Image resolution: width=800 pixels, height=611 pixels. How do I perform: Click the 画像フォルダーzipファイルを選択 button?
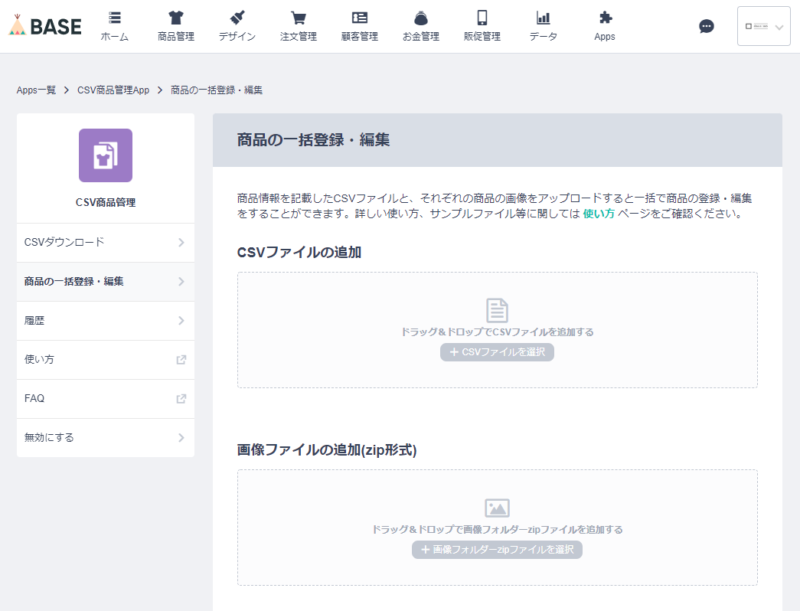coord(497,549)
